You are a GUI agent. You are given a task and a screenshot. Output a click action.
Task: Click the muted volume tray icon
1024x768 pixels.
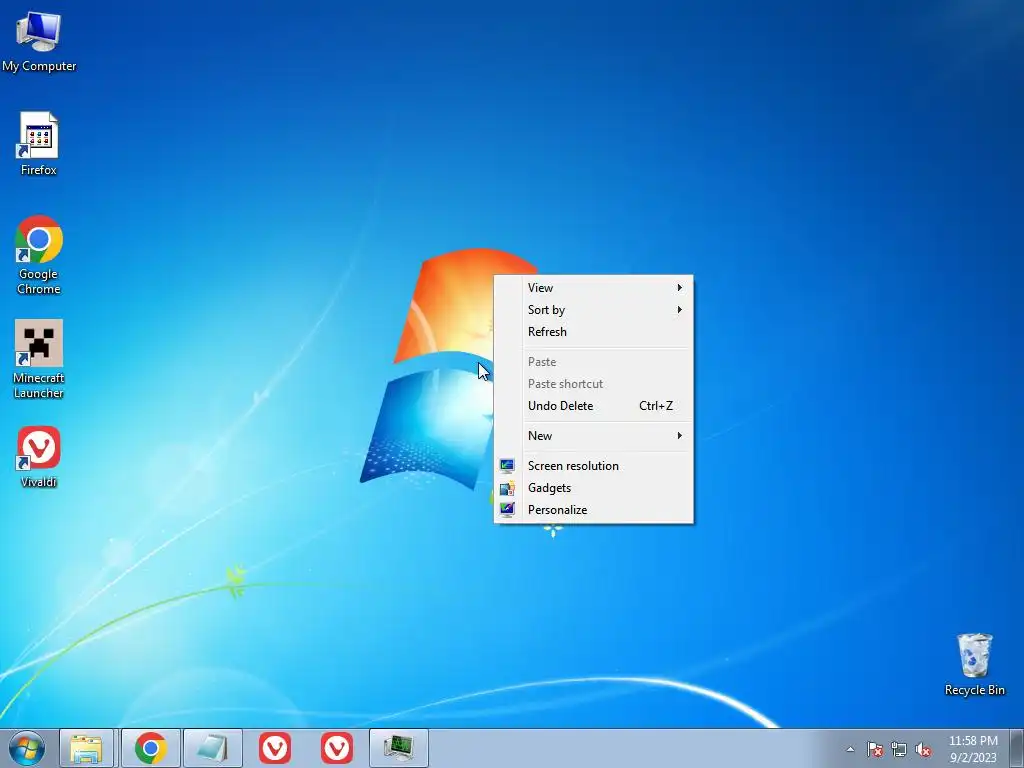tap(923, 749)
